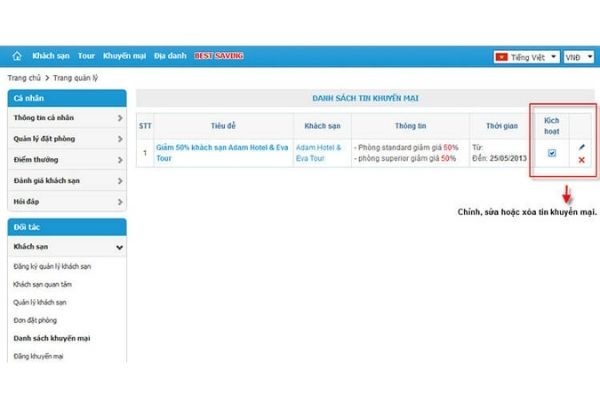Click the pencil edit icon for promotion
This screenshot has width=600, height=400.
[x=581, y=147]
